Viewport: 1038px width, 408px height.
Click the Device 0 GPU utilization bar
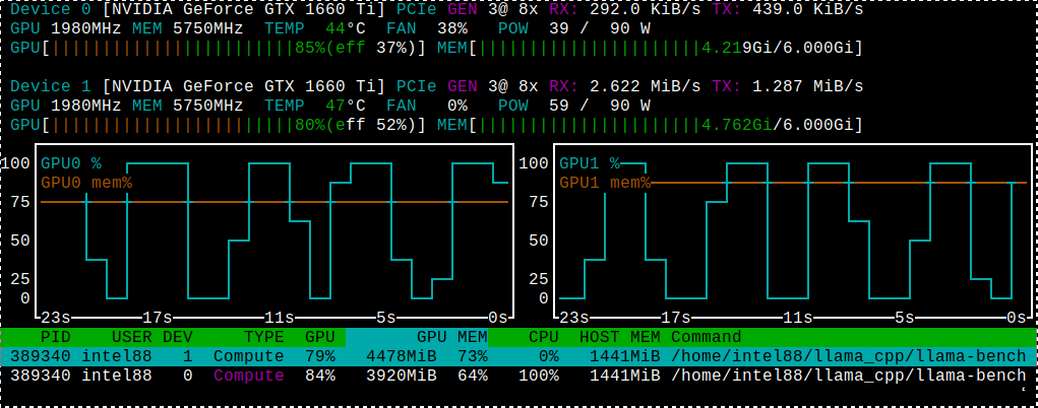coord(222,48)
